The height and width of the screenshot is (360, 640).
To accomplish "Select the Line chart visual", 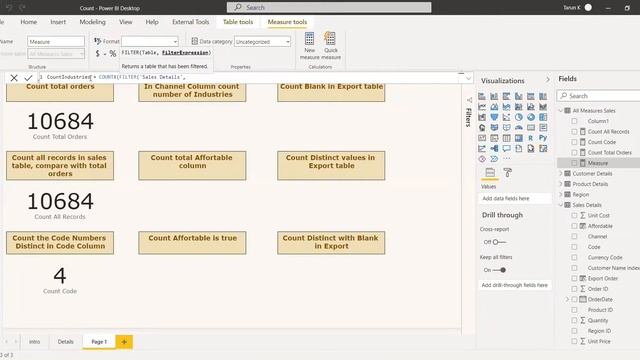I will pyautogui.click(x=482, y=107).
